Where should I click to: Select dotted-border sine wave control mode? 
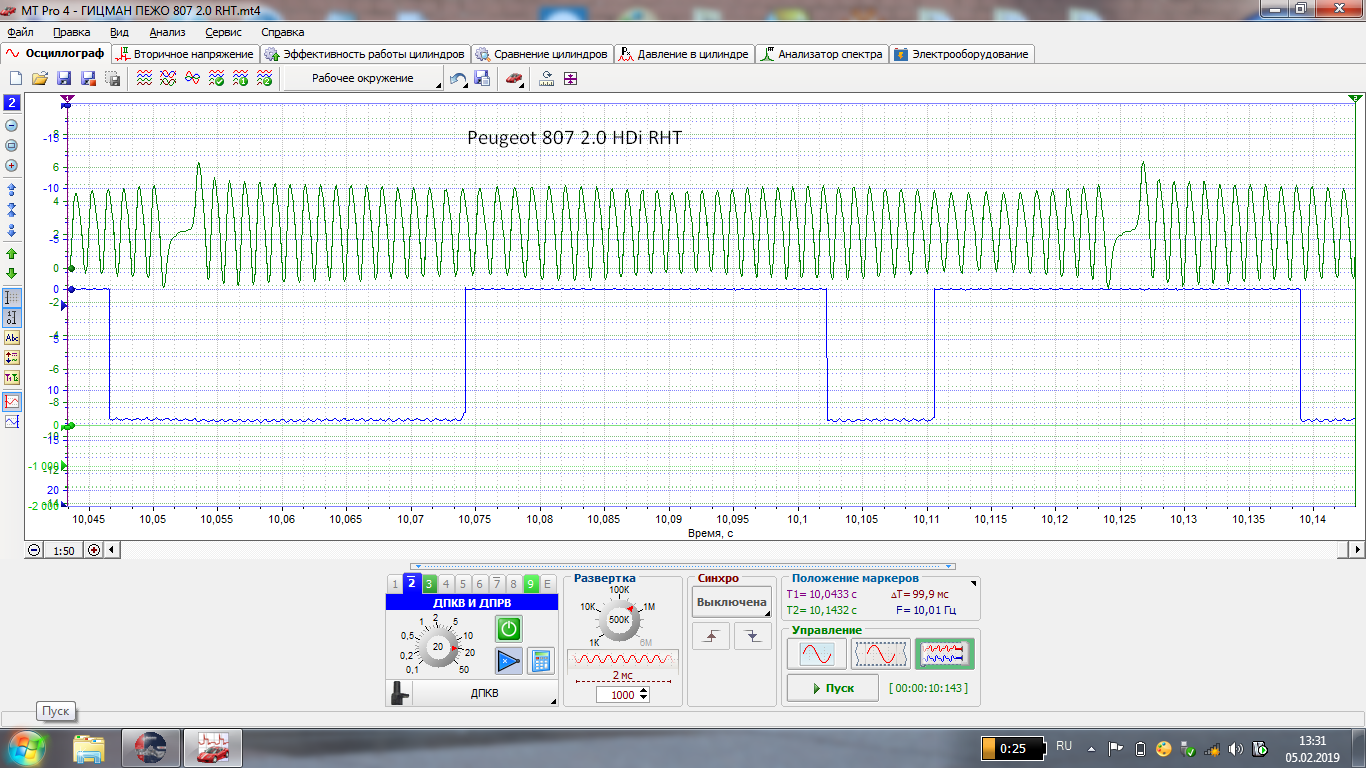(881, 654)
